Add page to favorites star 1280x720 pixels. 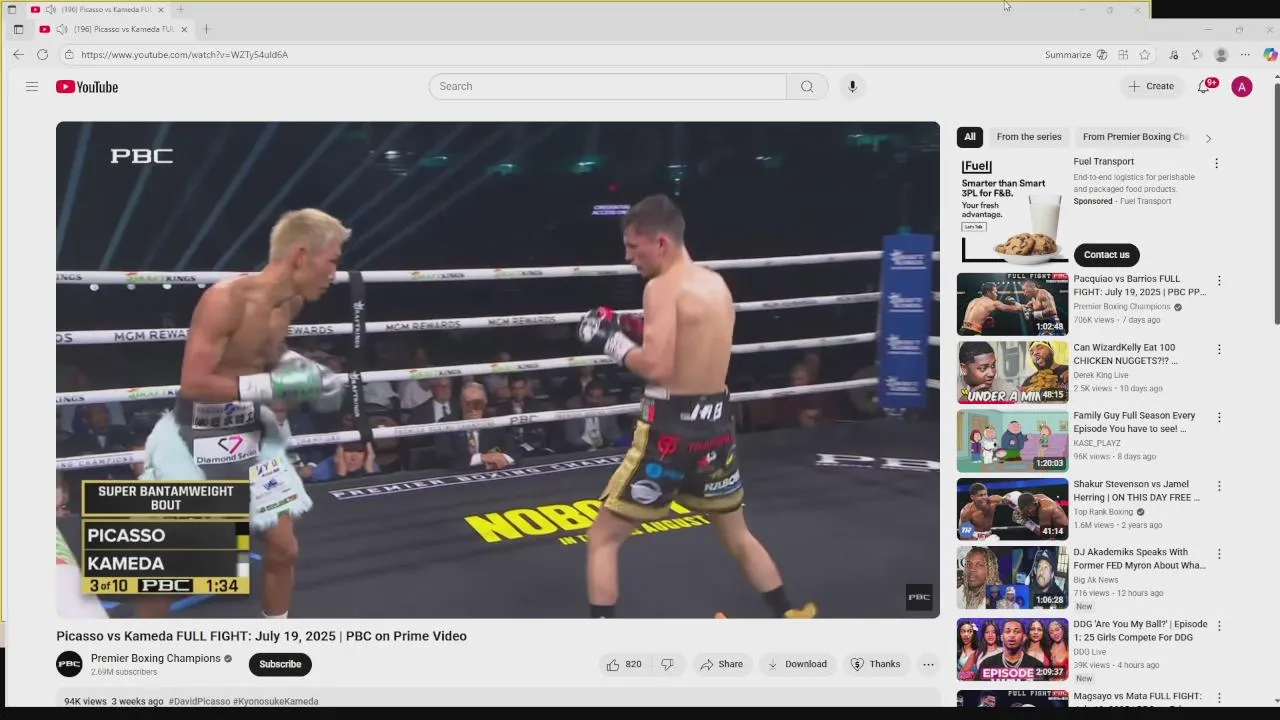[x=1145, y=55]
